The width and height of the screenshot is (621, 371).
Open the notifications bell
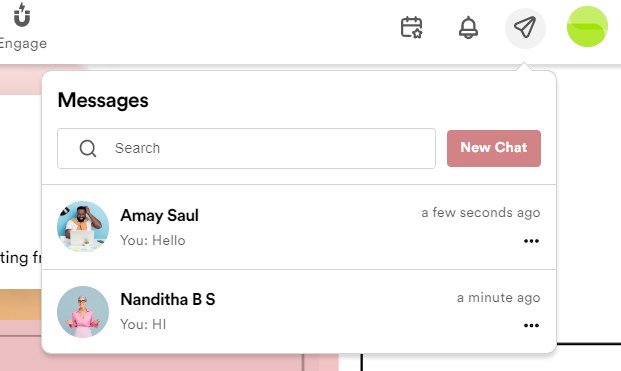pyautogui.click(x=468, y=27)
